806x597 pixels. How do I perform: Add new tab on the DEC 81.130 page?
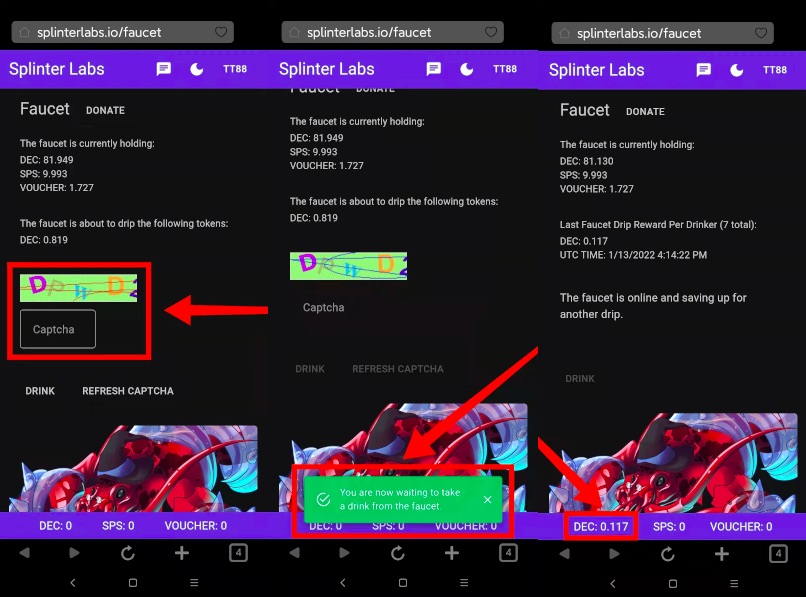click(721, 554)
